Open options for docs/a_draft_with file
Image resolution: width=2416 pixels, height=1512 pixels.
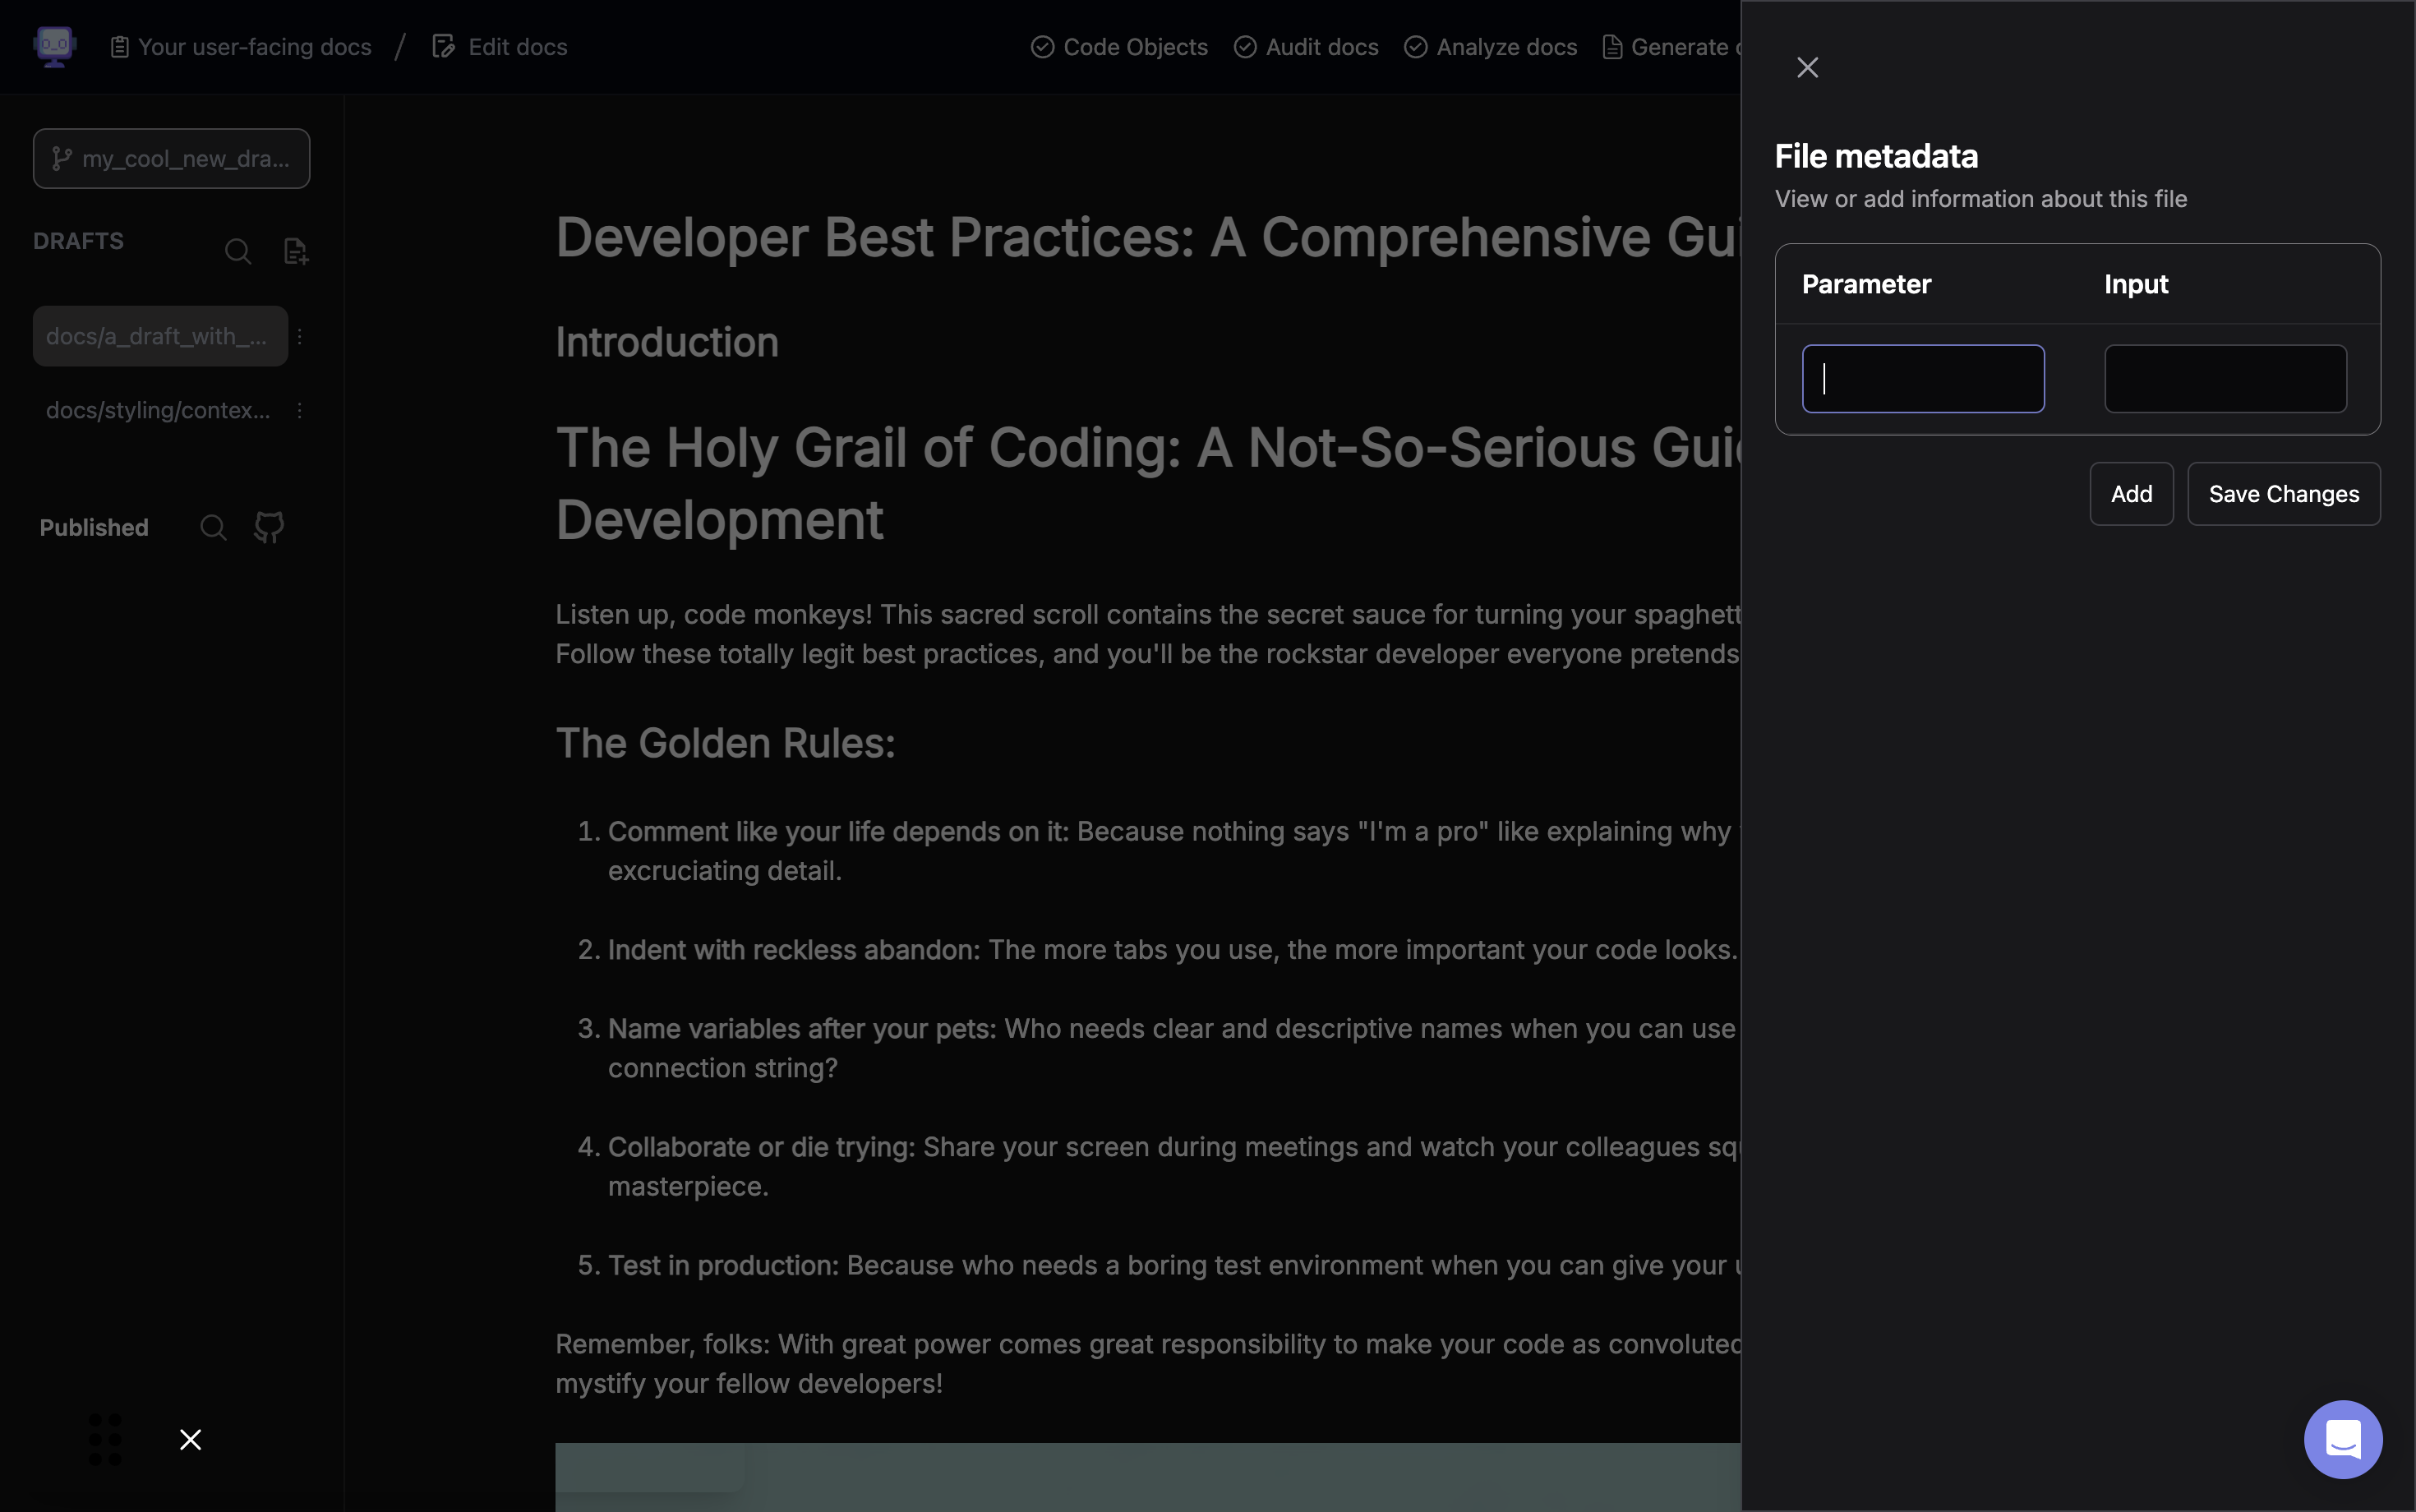[300, 336]
